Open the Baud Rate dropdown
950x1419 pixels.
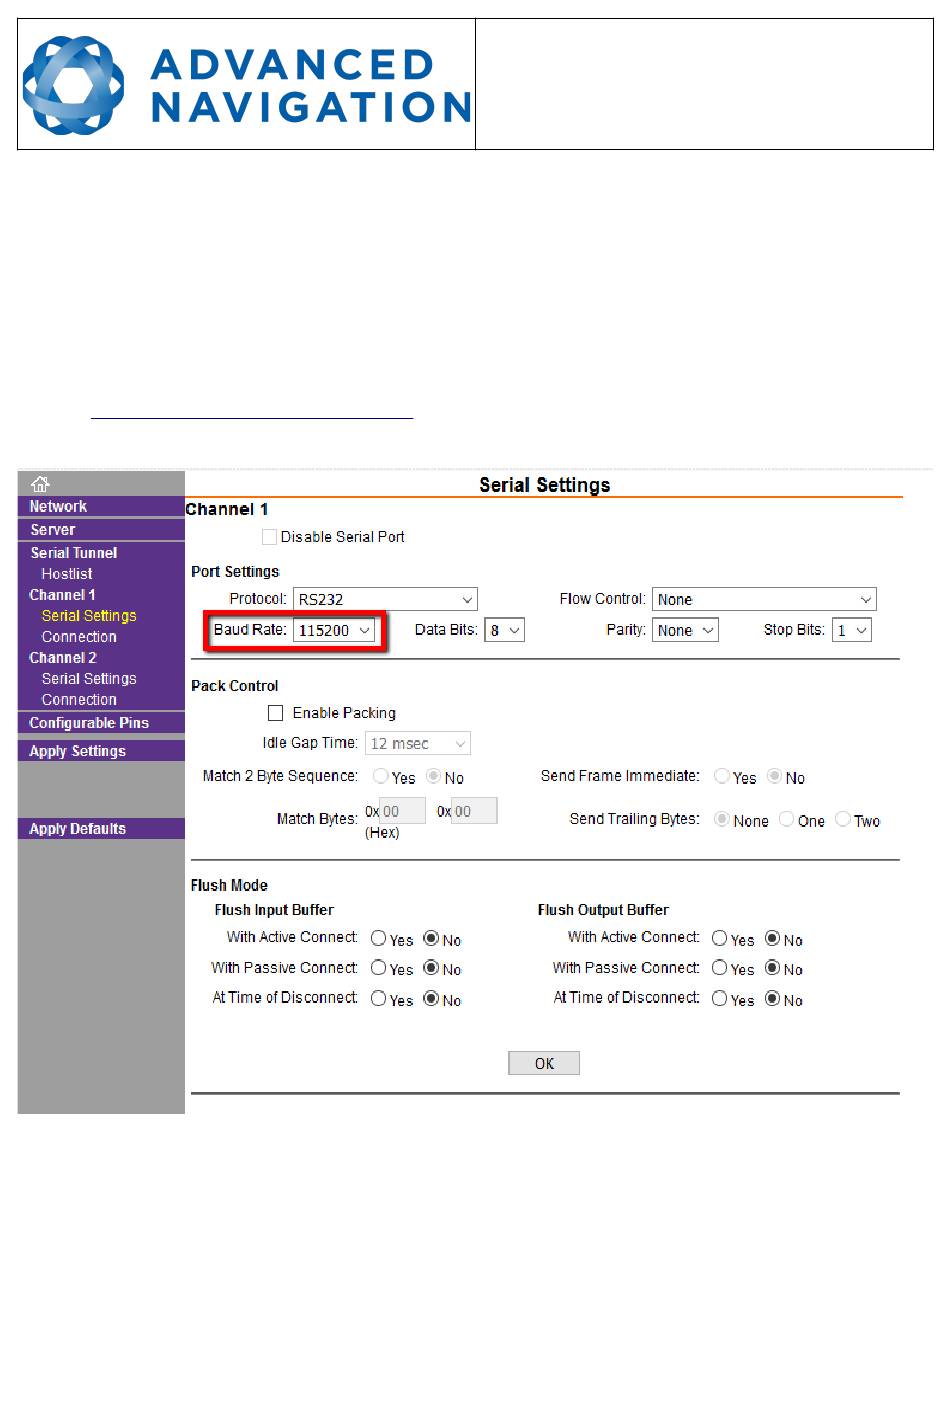pyautogui.click(x=334, y=631)
